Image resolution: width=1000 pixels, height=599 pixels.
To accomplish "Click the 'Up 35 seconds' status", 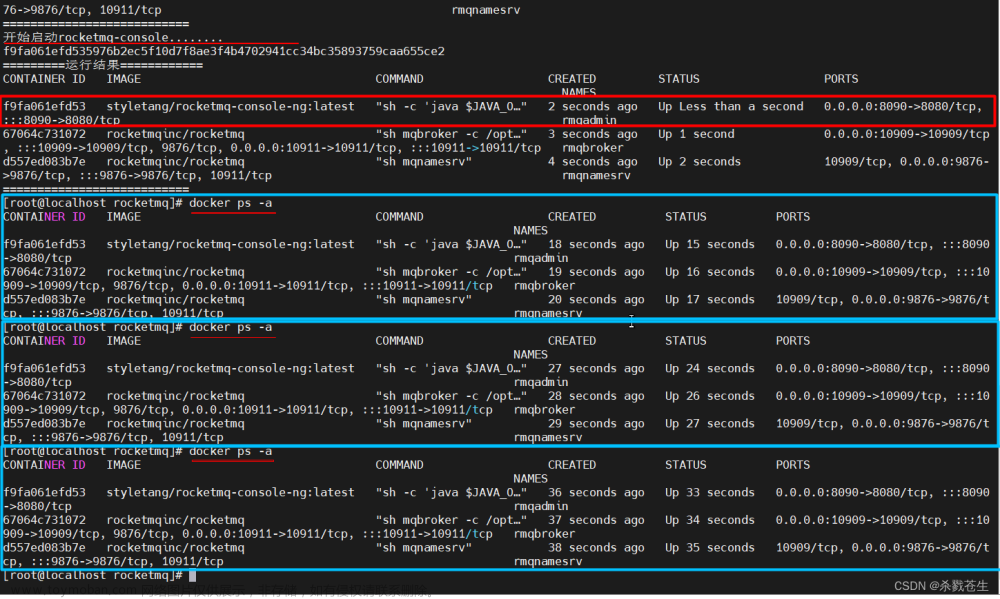I will 710,547.
